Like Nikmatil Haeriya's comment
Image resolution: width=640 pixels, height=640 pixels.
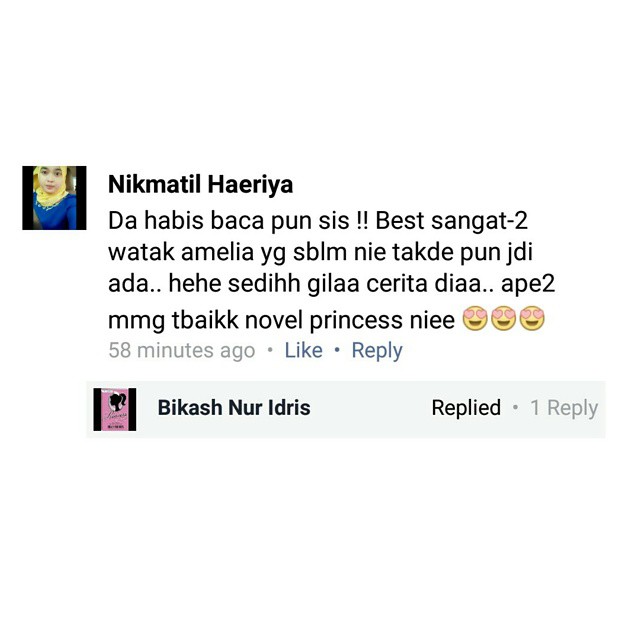(303, 350)
